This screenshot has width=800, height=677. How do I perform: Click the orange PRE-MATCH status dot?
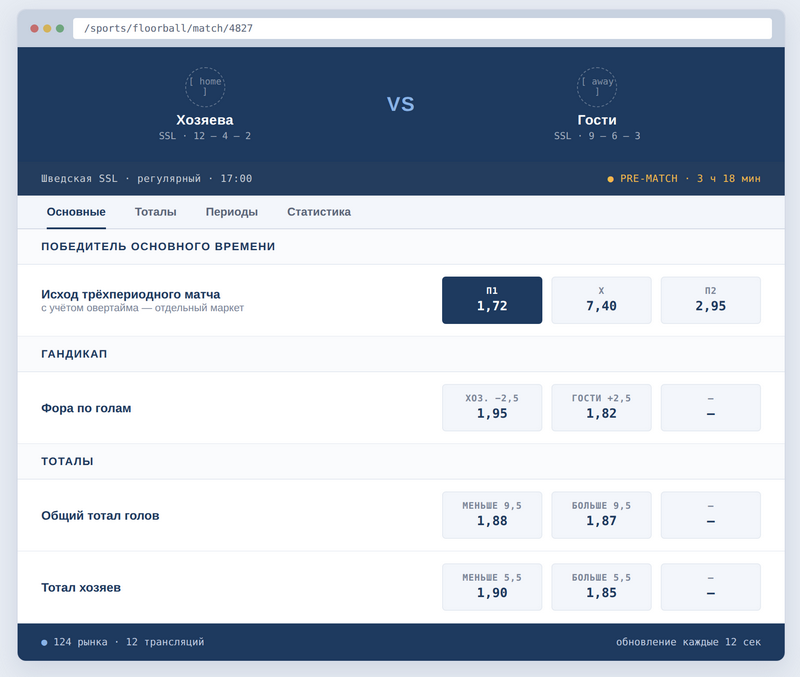pos(610,179)
